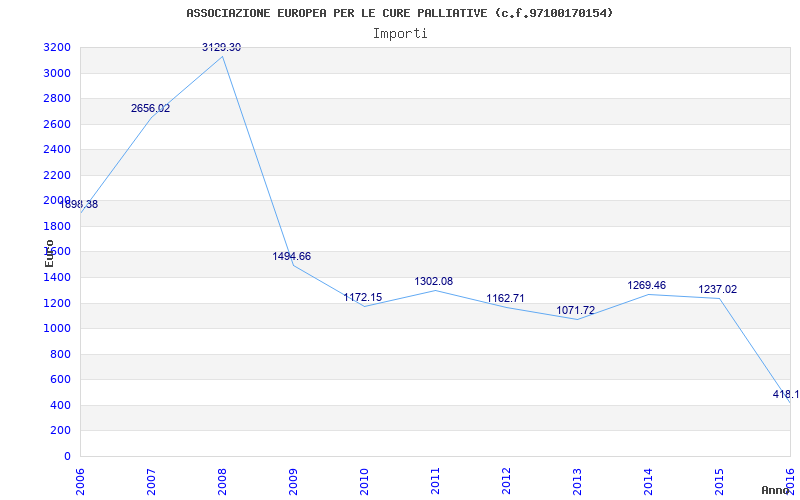Select the 2656.02 data label
The height and width of the screenshot is (500, 800).
coord(151,108)
